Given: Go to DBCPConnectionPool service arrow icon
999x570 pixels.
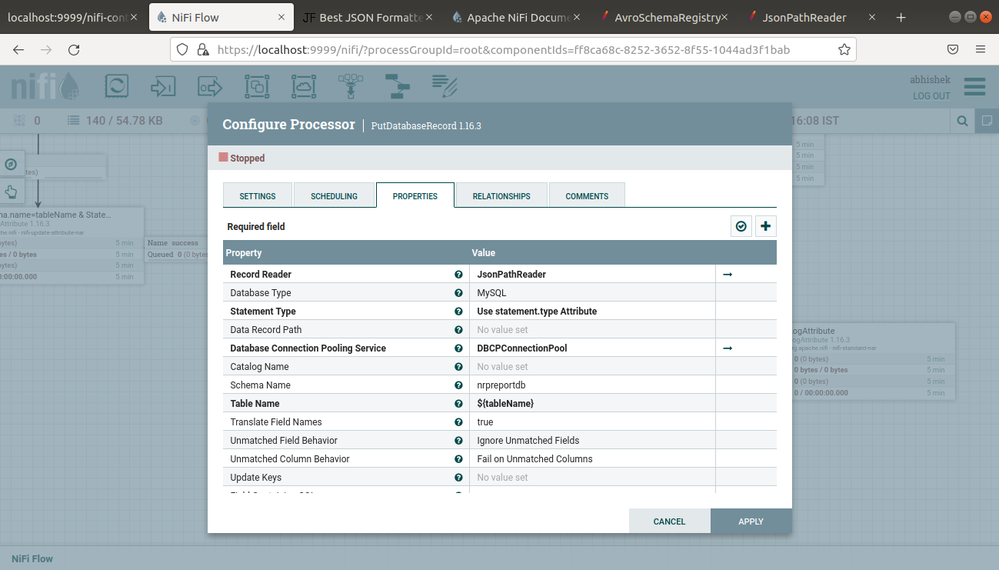Looking at the screenshot, I should 727,348.
